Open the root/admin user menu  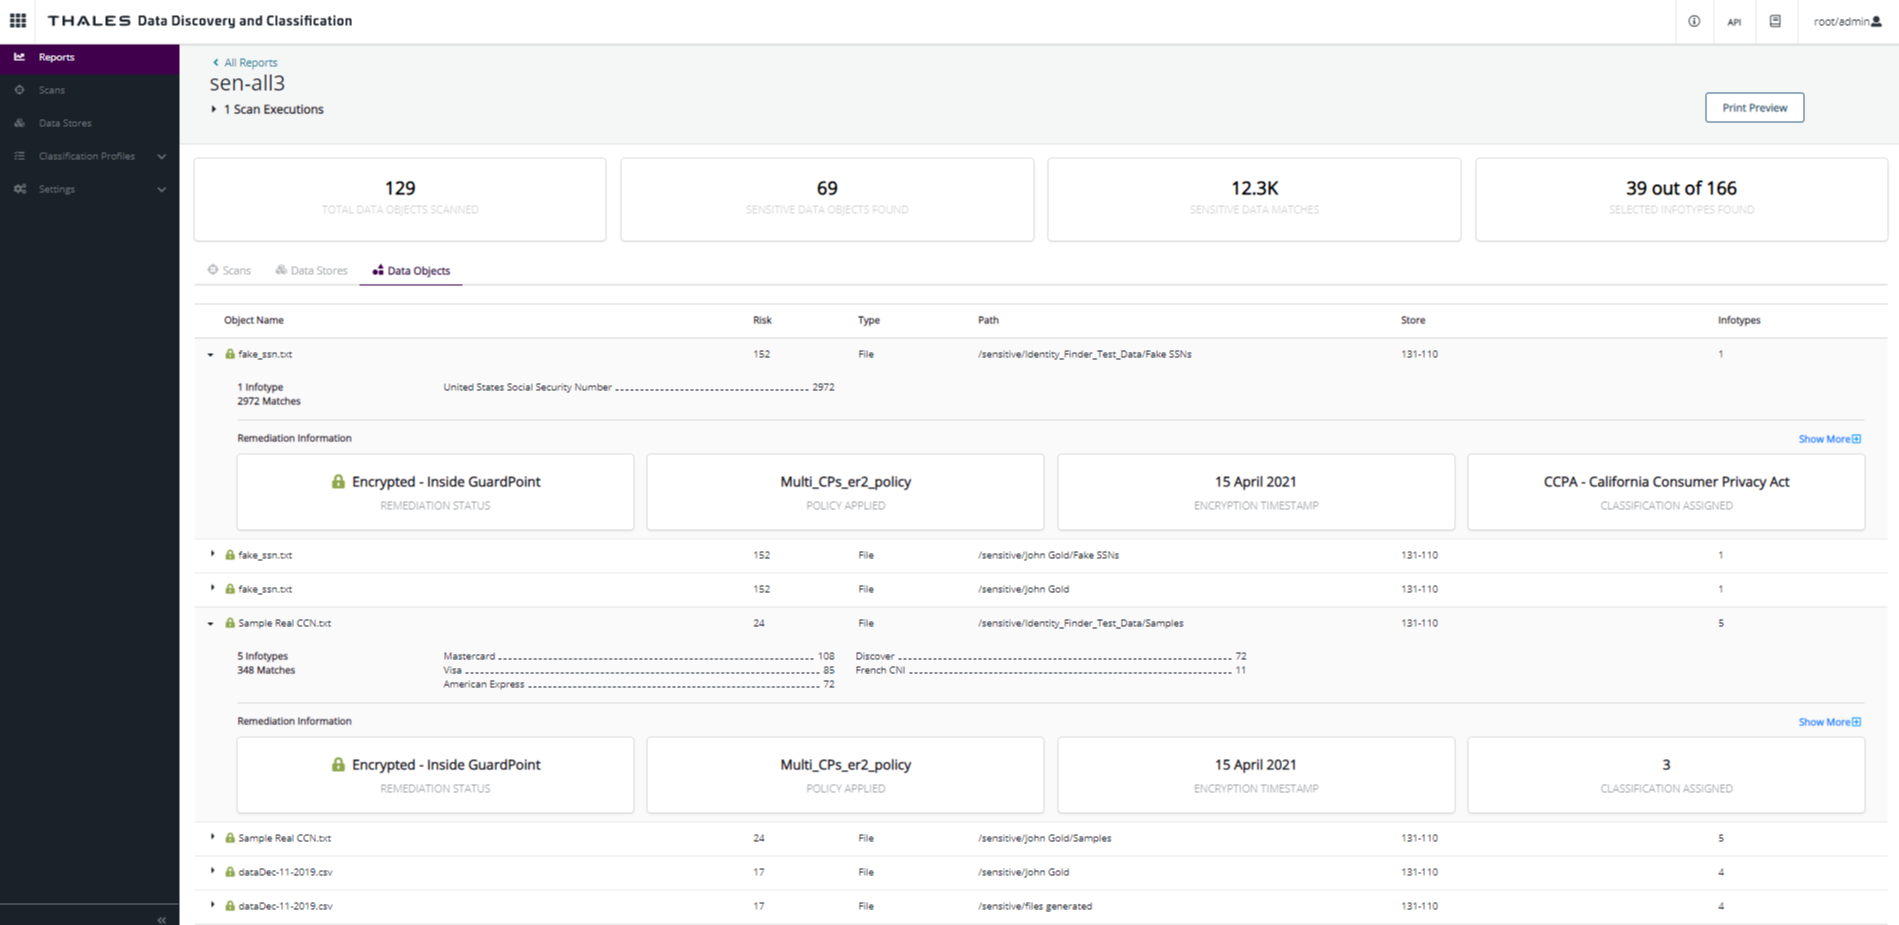coord(1847,22)
